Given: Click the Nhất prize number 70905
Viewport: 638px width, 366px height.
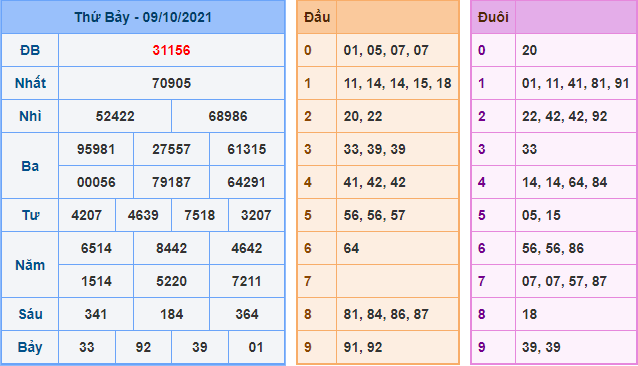Looking at the screenshot, I should pos(171,83).
